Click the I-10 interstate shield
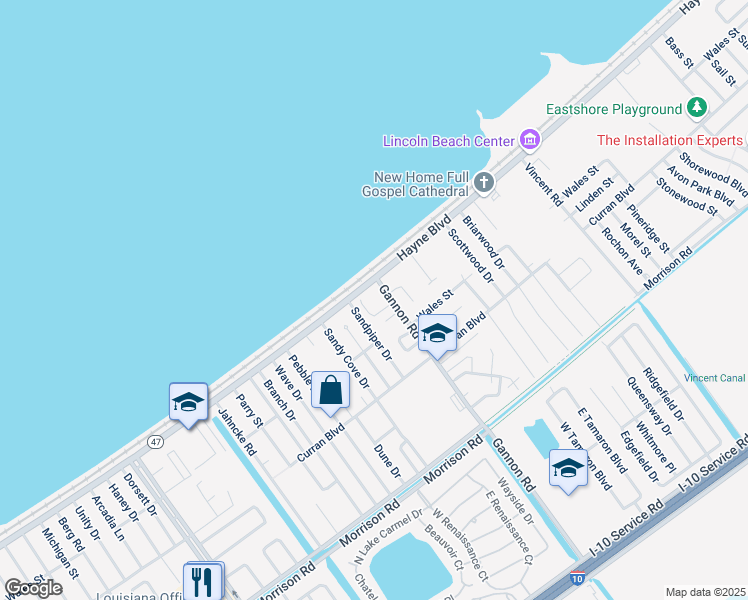The image size is (748, 600). click(x=577, y=578)
